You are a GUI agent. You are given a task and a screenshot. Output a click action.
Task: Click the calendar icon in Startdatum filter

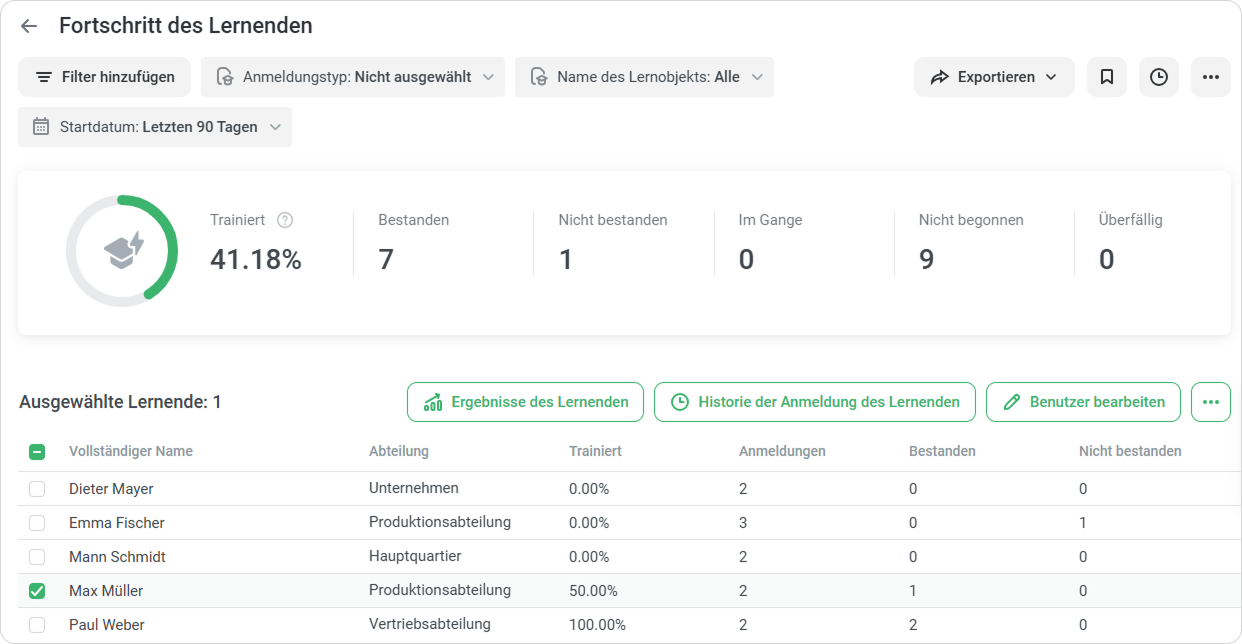[x=41, y=127]
